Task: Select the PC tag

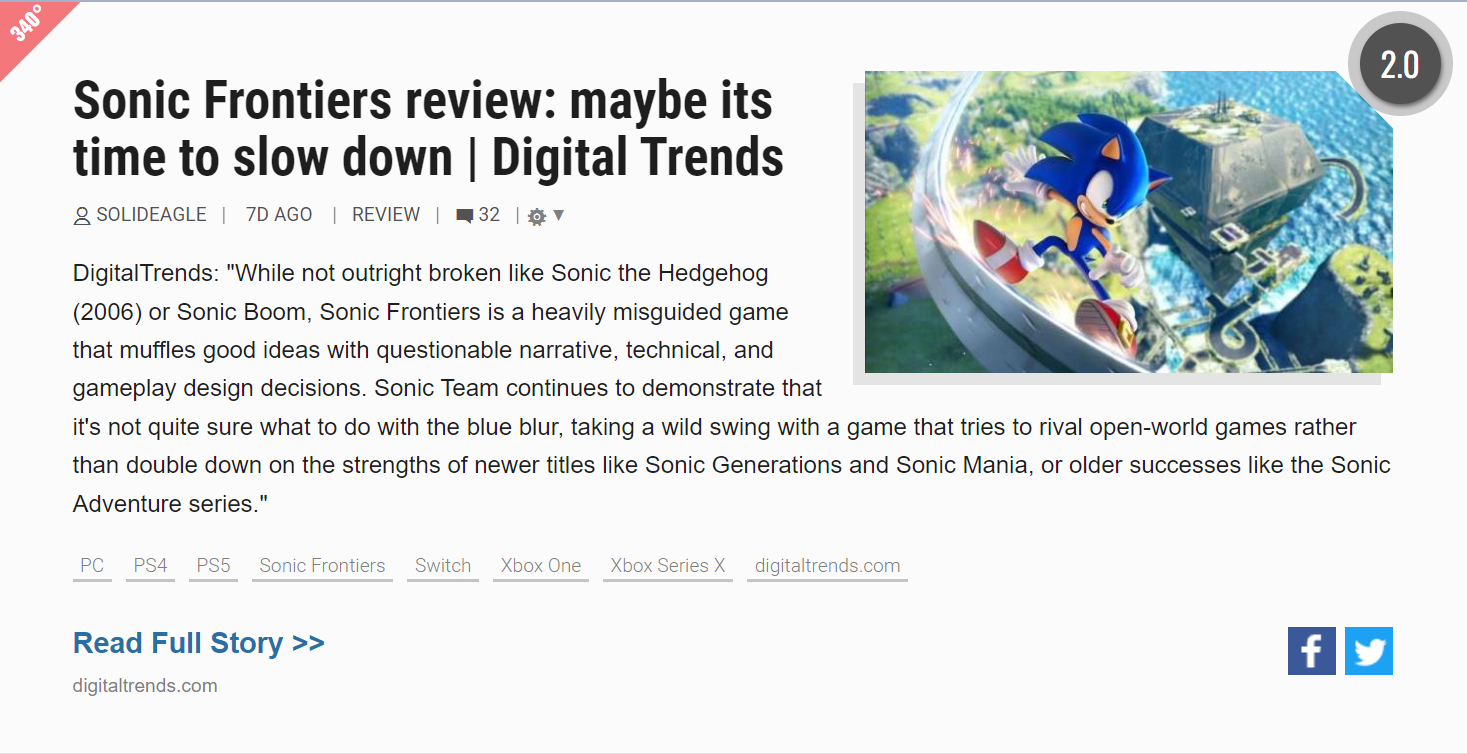Action: click(x=92, y=566)
